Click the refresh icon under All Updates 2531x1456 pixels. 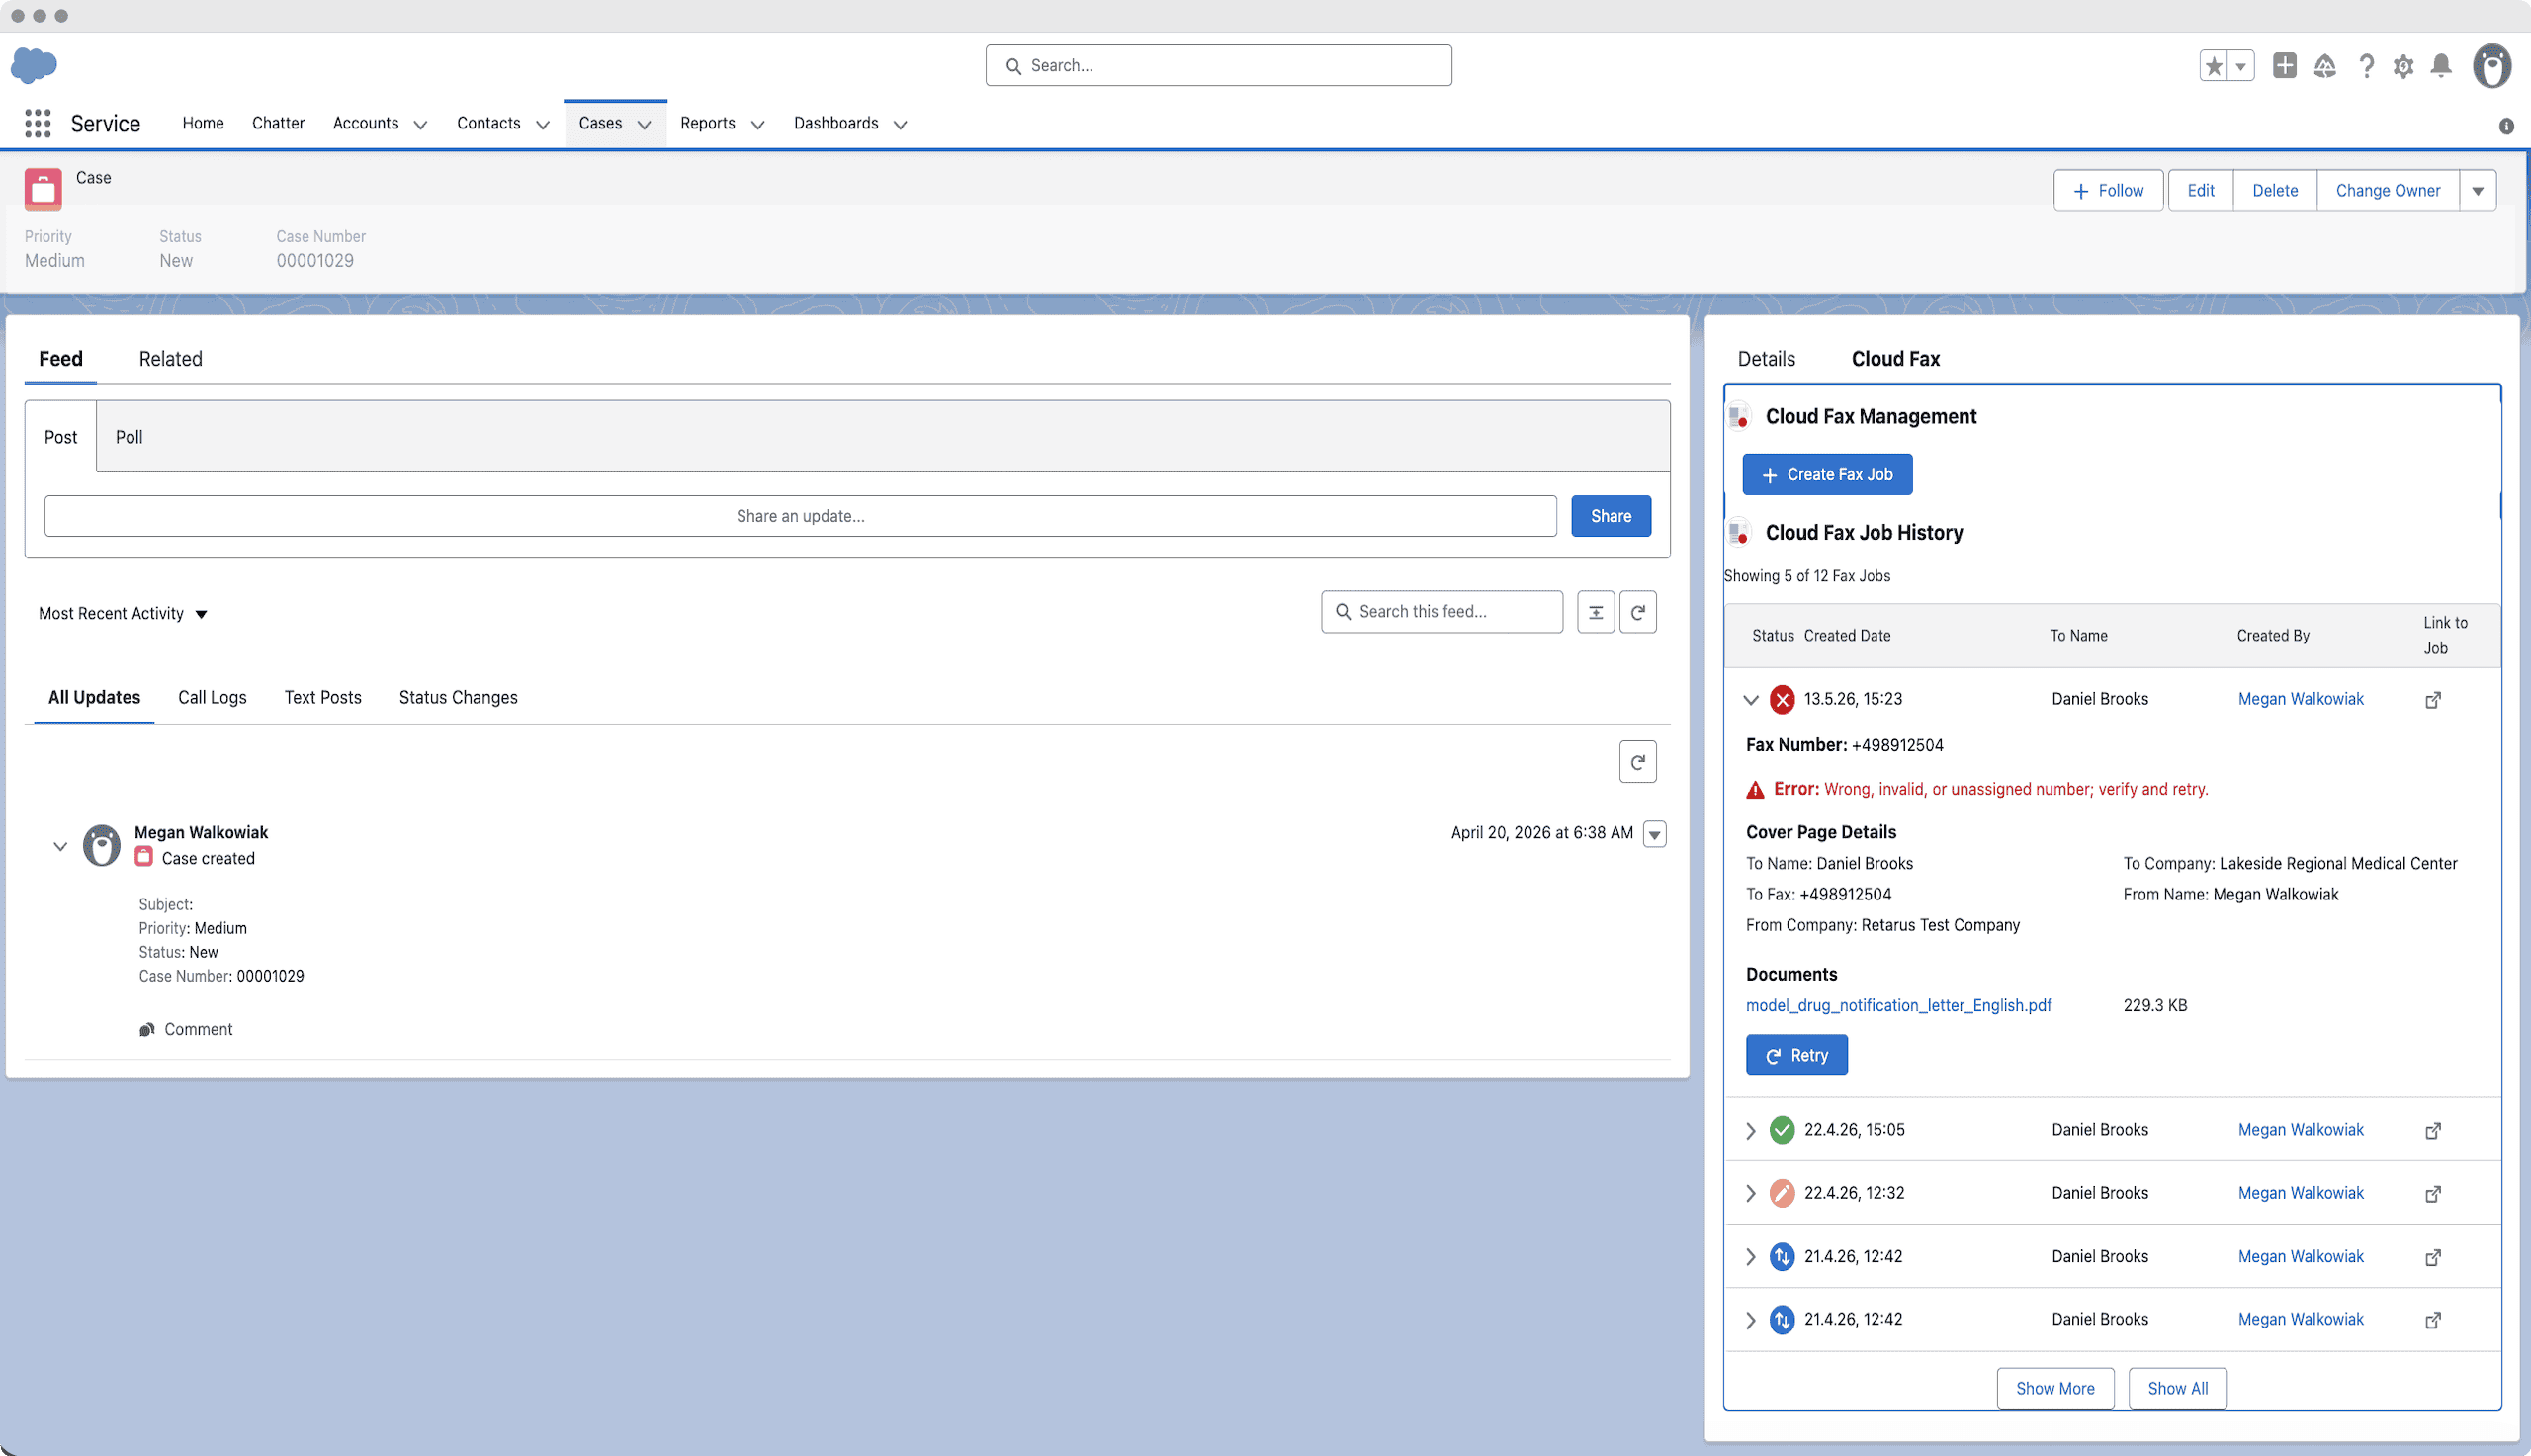[1638, 762]
